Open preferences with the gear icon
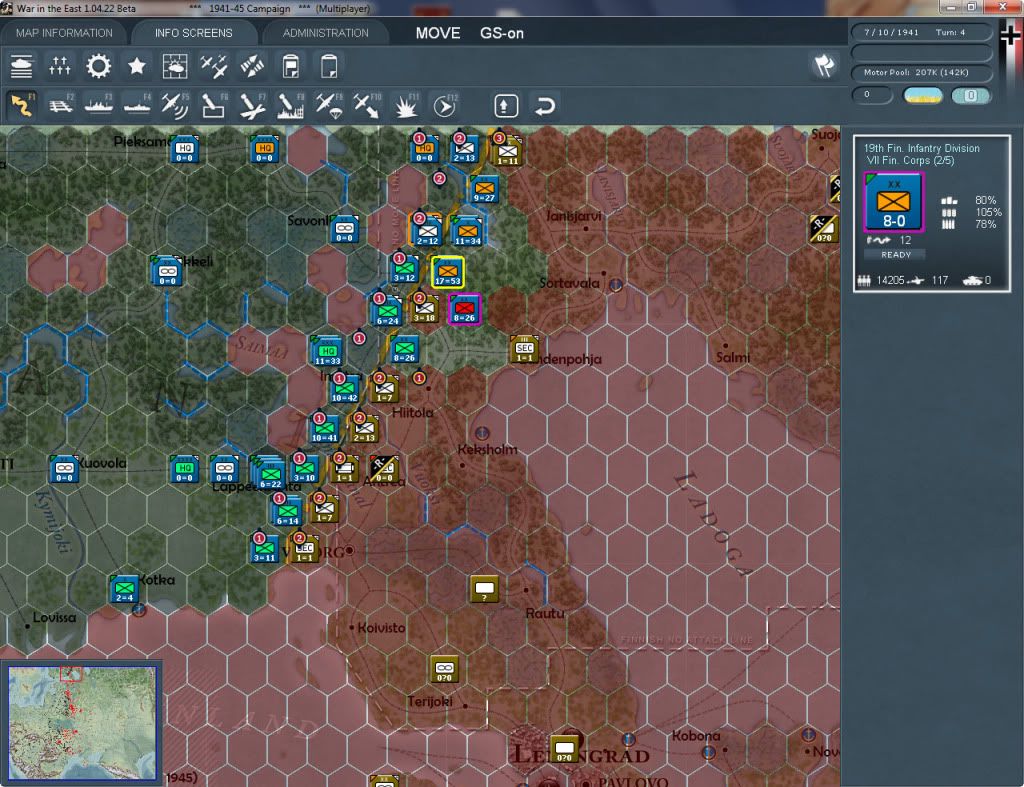This screenshot has width=1024, height=787. click(99, 66)
